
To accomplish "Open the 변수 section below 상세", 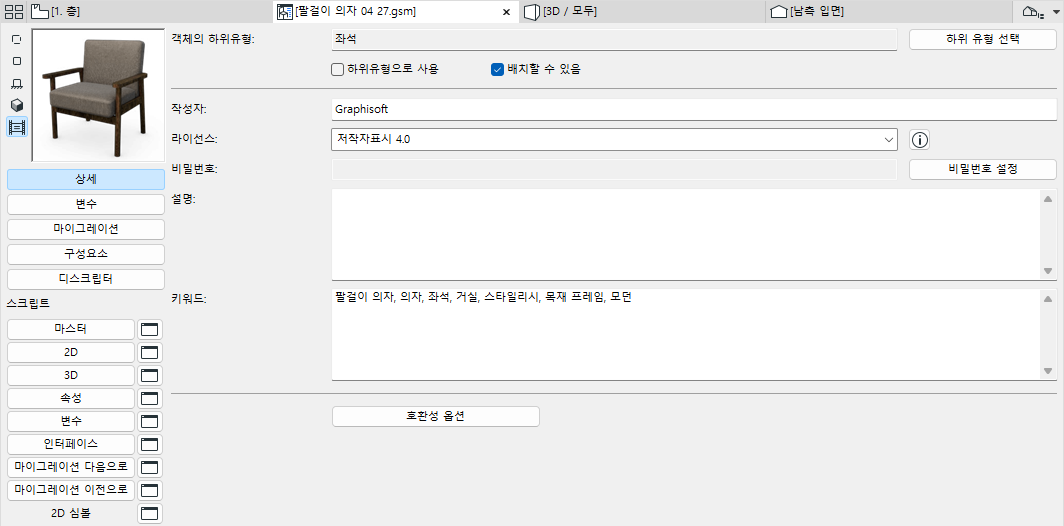I will point(86,204).
